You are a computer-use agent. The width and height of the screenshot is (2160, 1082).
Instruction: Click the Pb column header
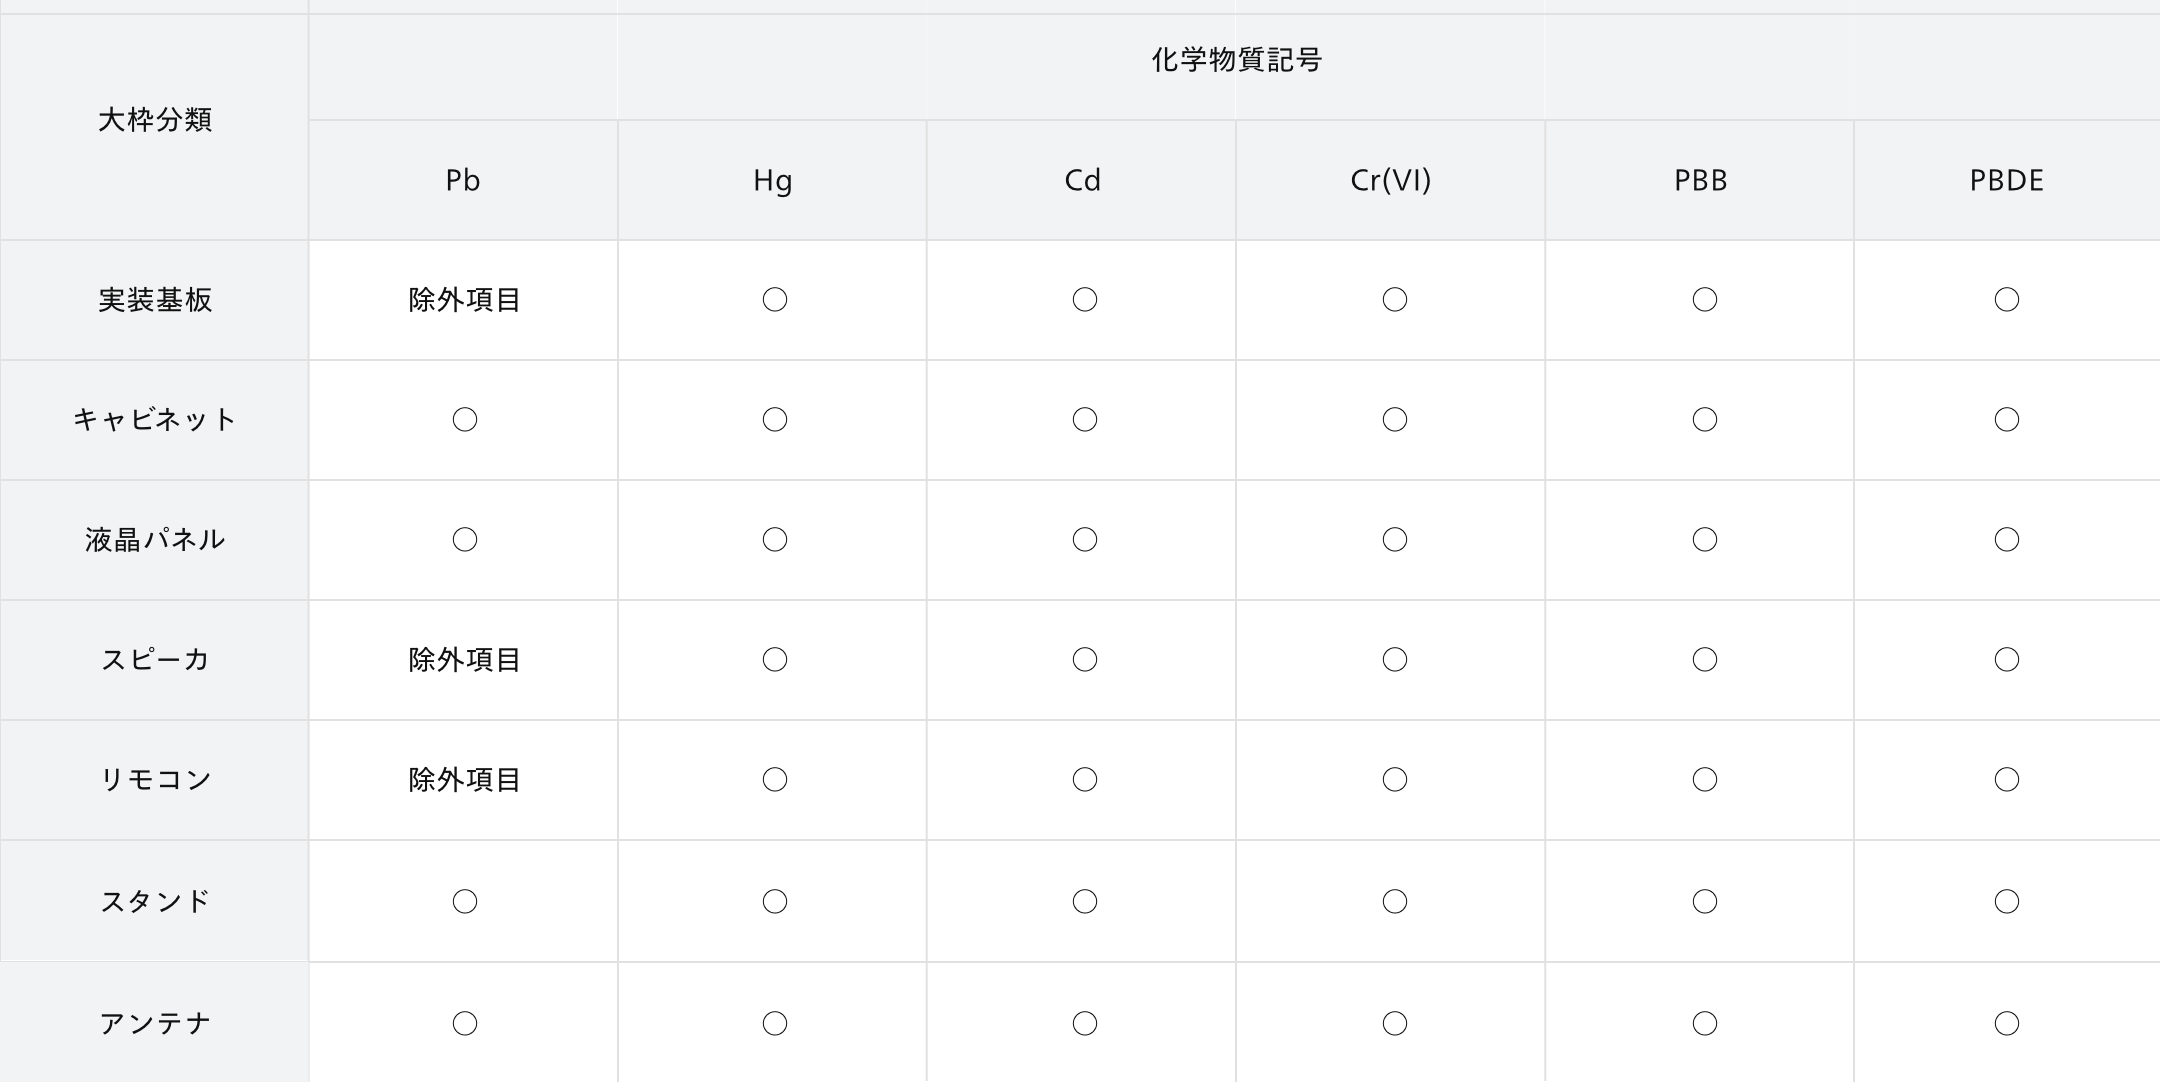click(x=463, y=180)
